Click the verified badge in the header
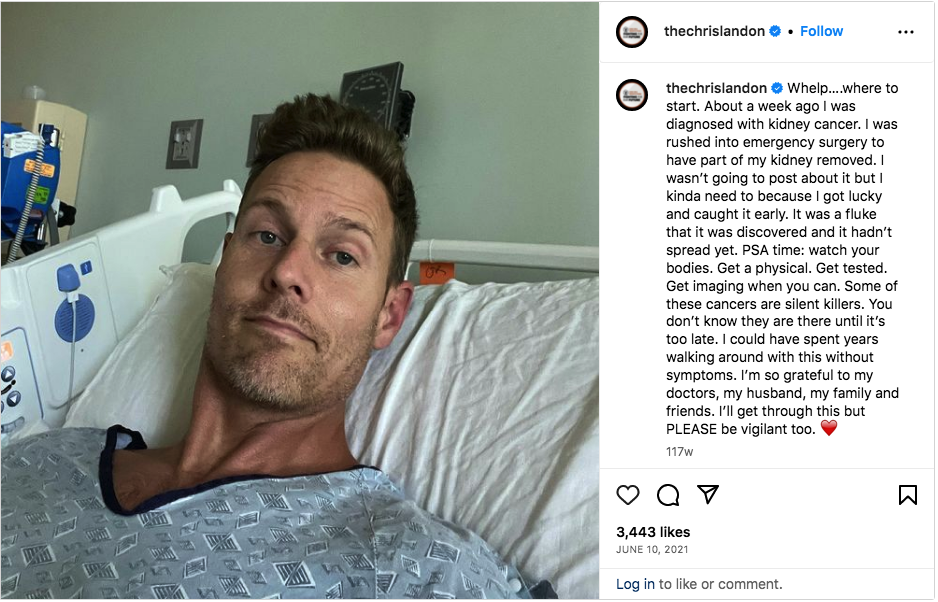This screenshot has height=602, width=938. (x=775, y=31)
